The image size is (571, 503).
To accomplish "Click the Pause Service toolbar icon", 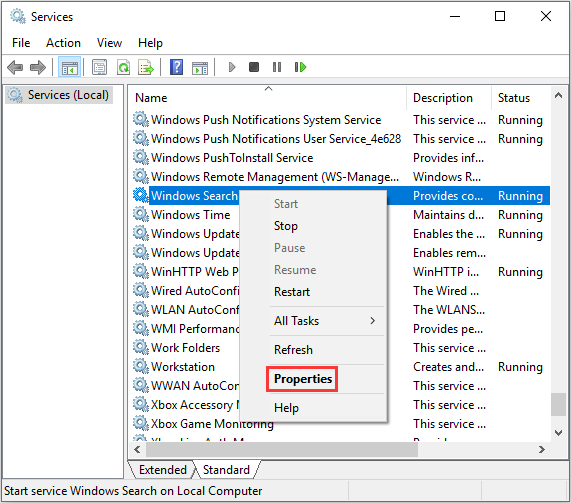I will [277, 67].
